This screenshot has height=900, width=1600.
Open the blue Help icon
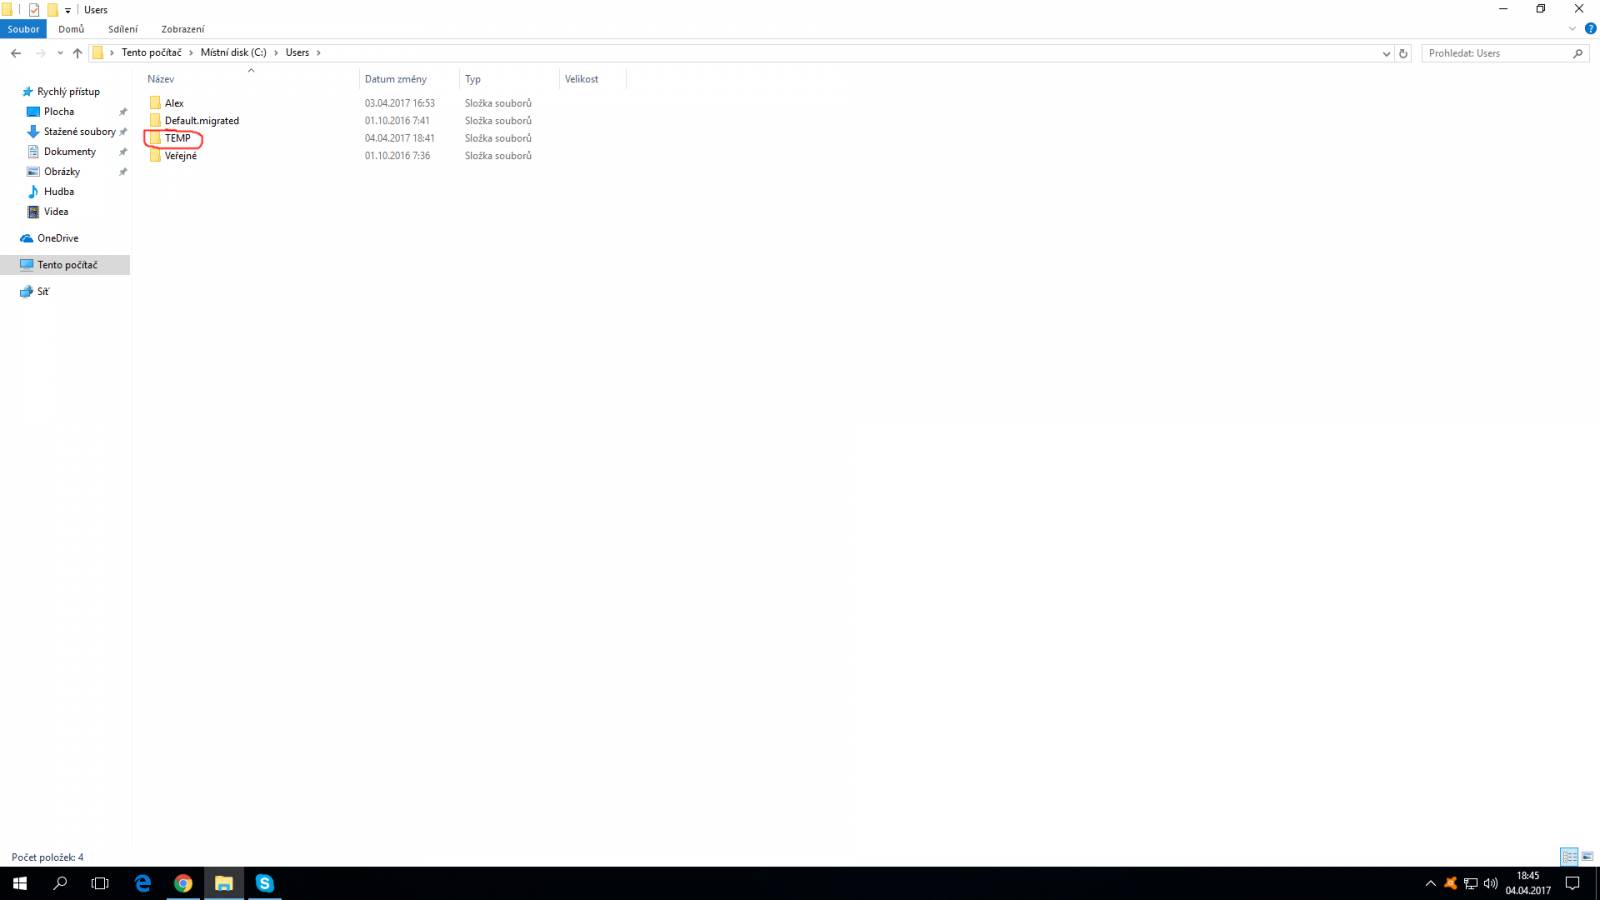point(1590,29)
